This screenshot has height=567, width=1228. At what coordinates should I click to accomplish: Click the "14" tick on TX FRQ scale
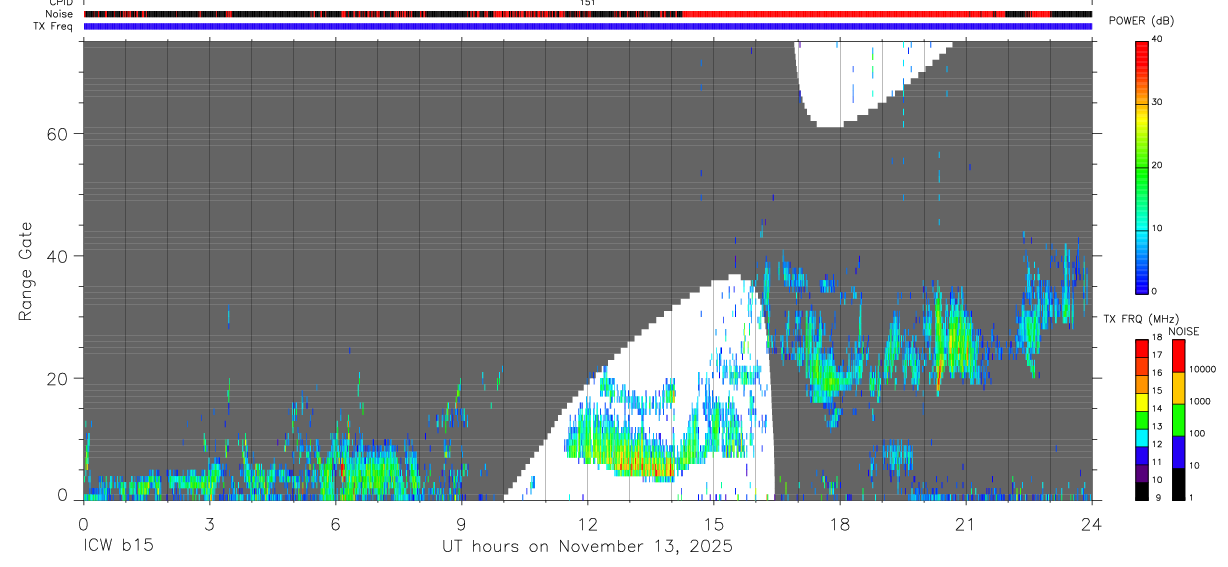[x=1158, y=409]
